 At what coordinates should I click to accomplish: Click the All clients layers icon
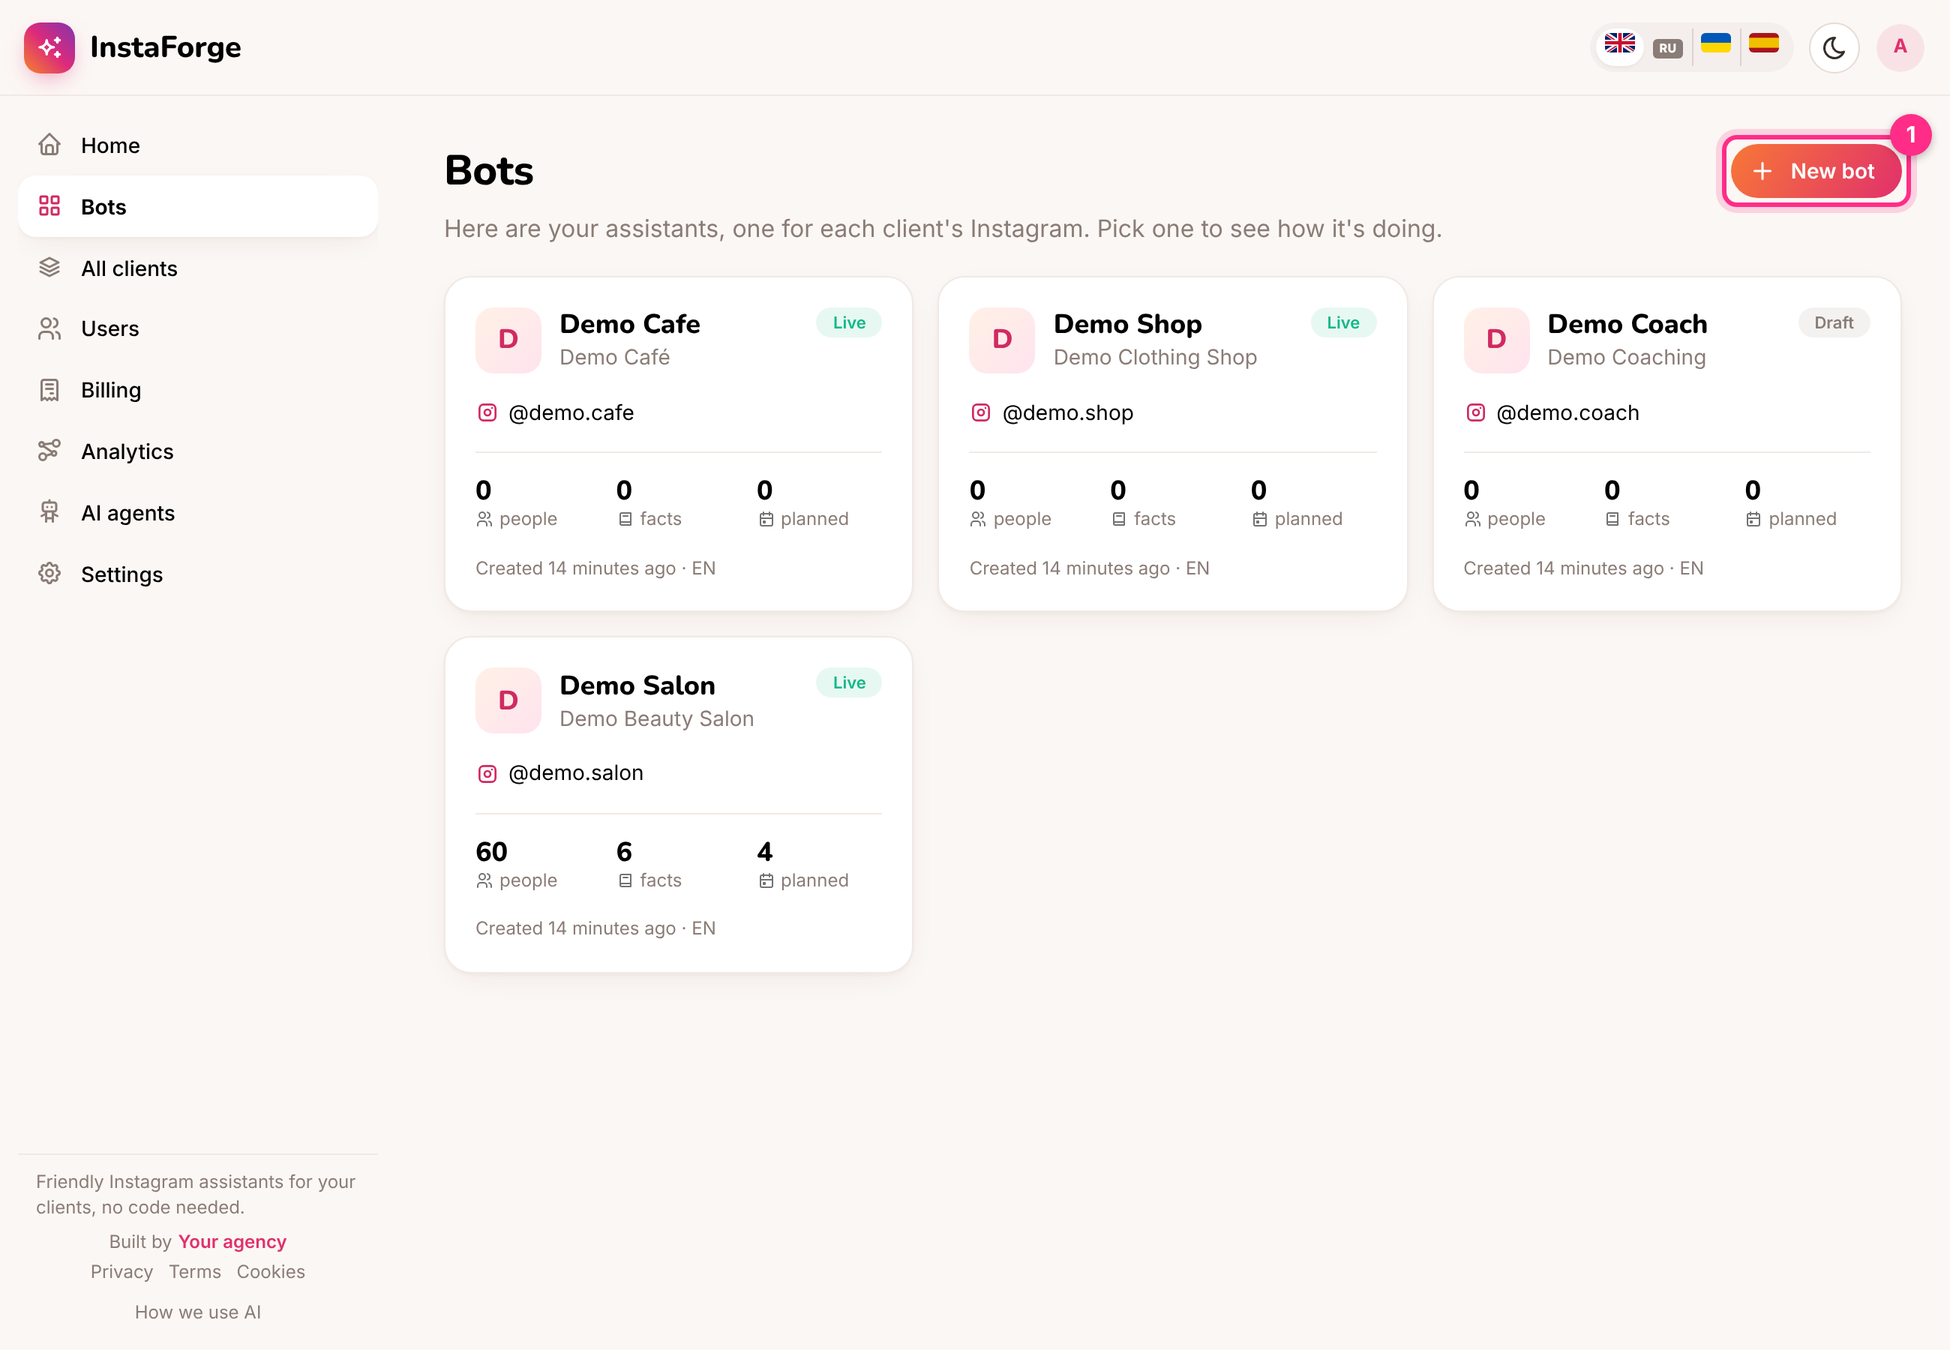coord(49,267)
